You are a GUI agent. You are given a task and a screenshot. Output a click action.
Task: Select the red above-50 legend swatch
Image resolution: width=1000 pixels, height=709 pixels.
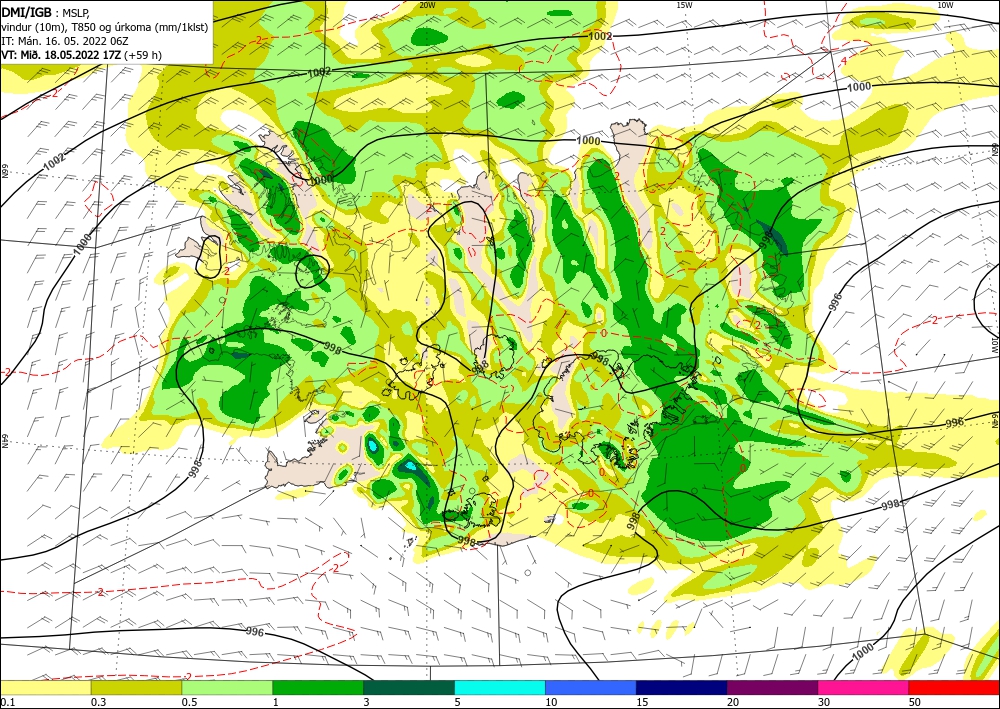point(954,688)
